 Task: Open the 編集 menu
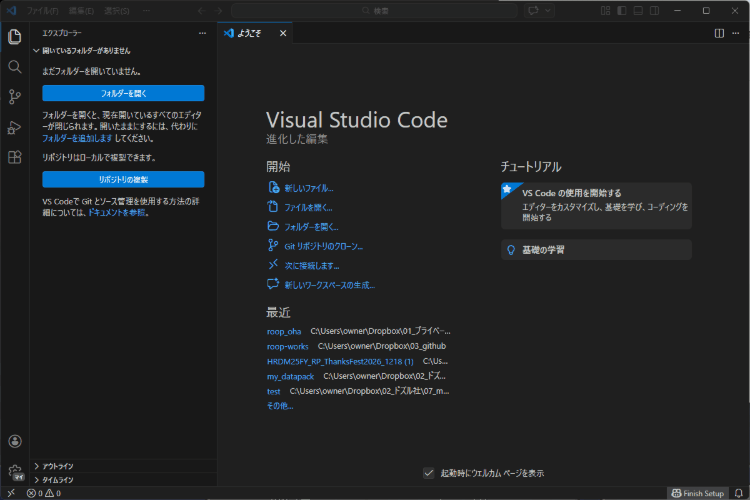(81, 11)
